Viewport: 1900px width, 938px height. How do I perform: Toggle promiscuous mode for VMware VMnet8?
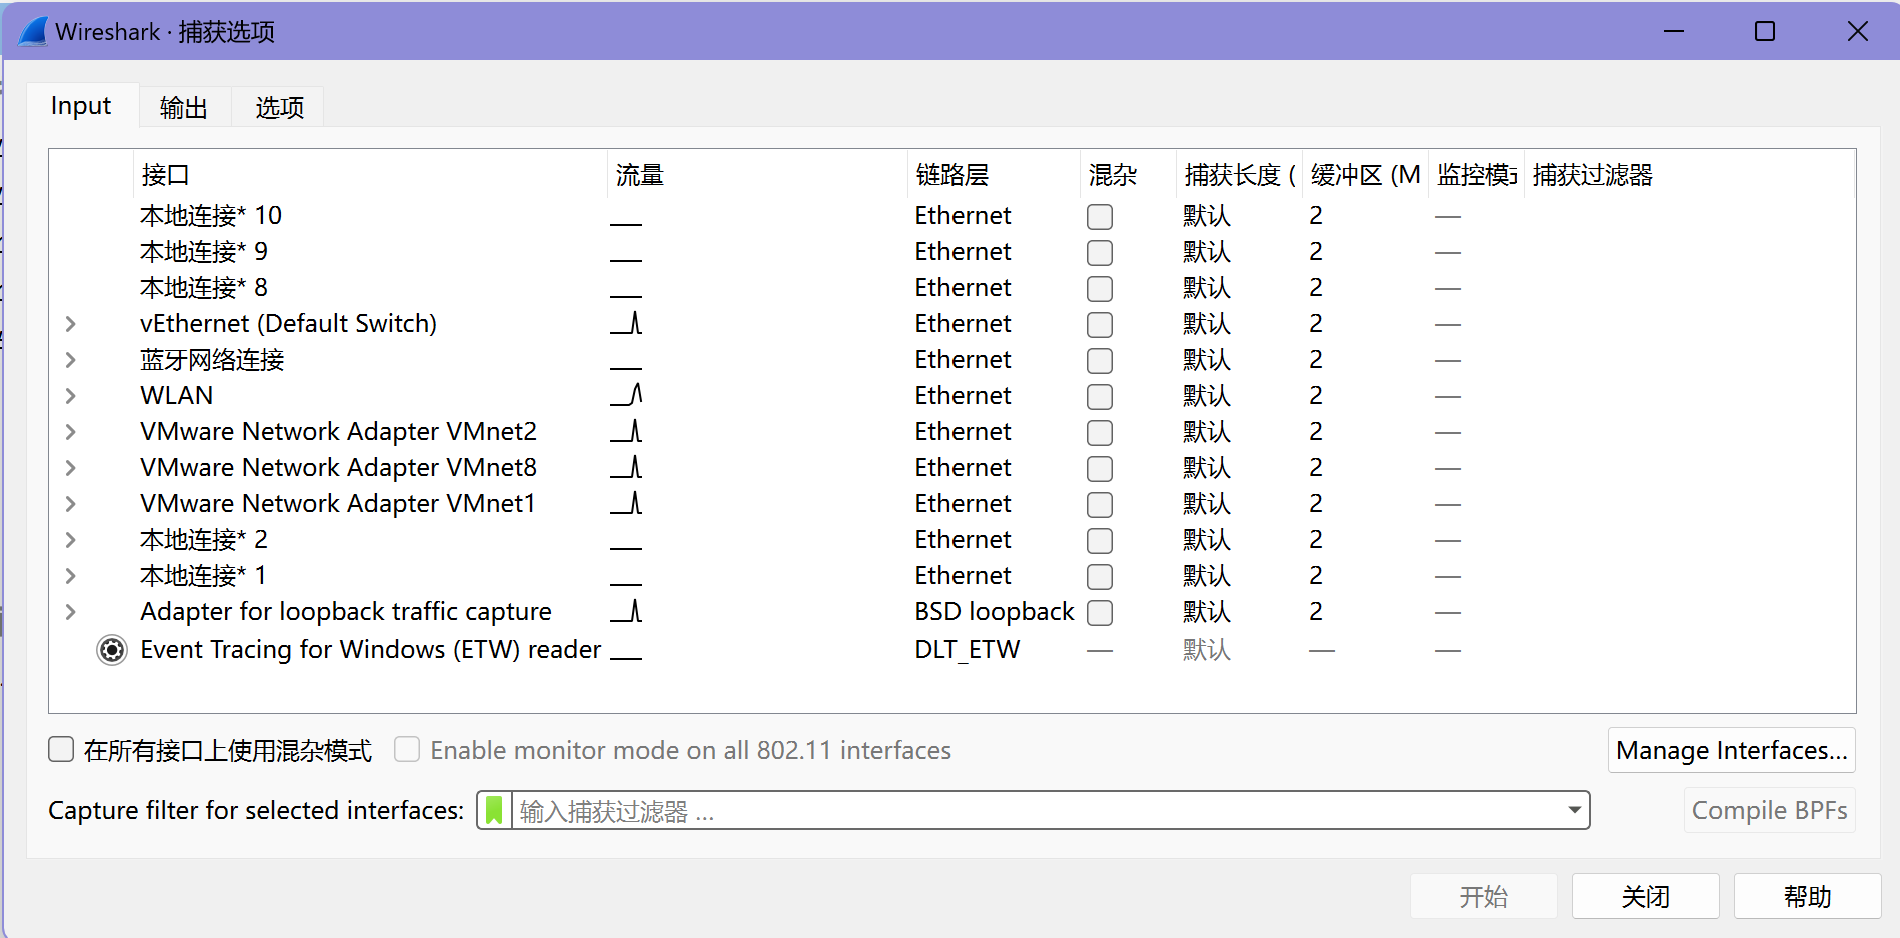point(1100,469)
